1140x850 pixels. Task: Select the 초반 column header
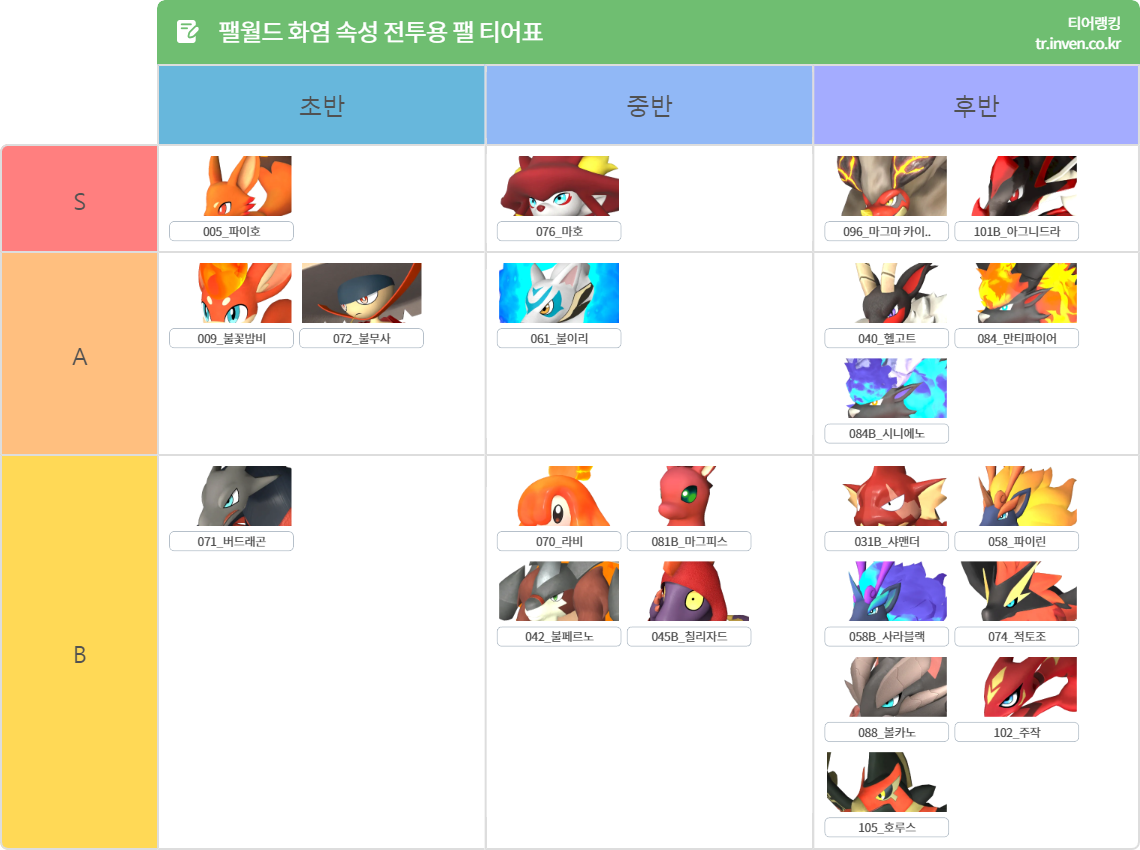[x=321, y=105]
